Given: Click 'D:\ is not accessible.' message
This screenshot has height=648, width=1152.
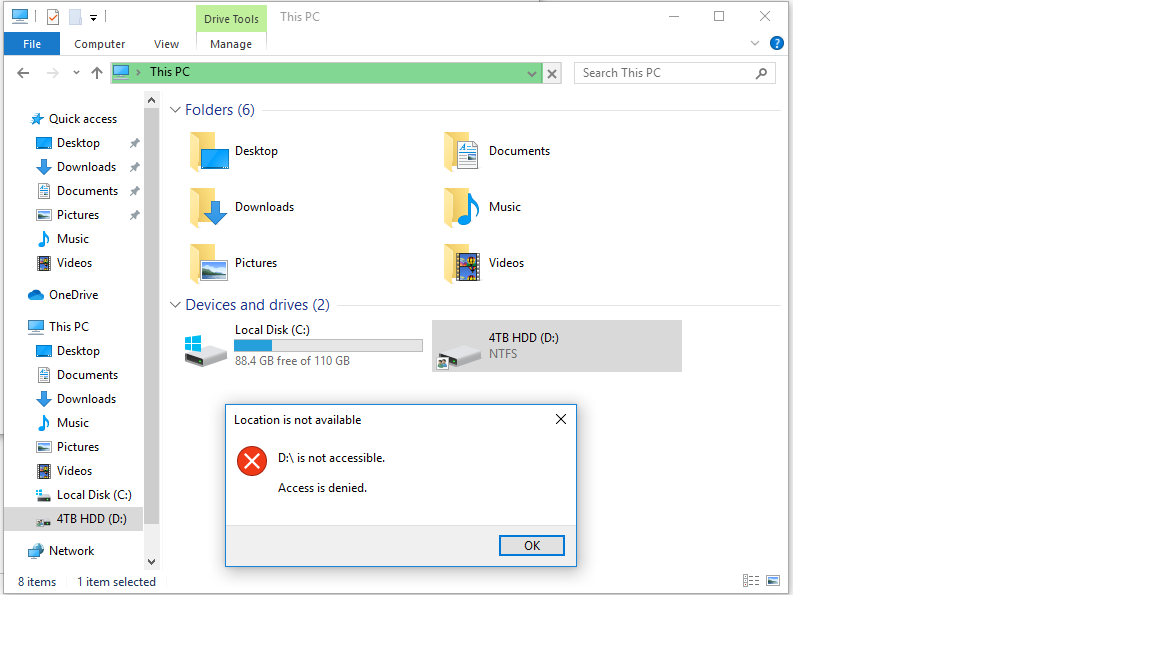Looking at the screenshot, I should [x=331, y=458].
